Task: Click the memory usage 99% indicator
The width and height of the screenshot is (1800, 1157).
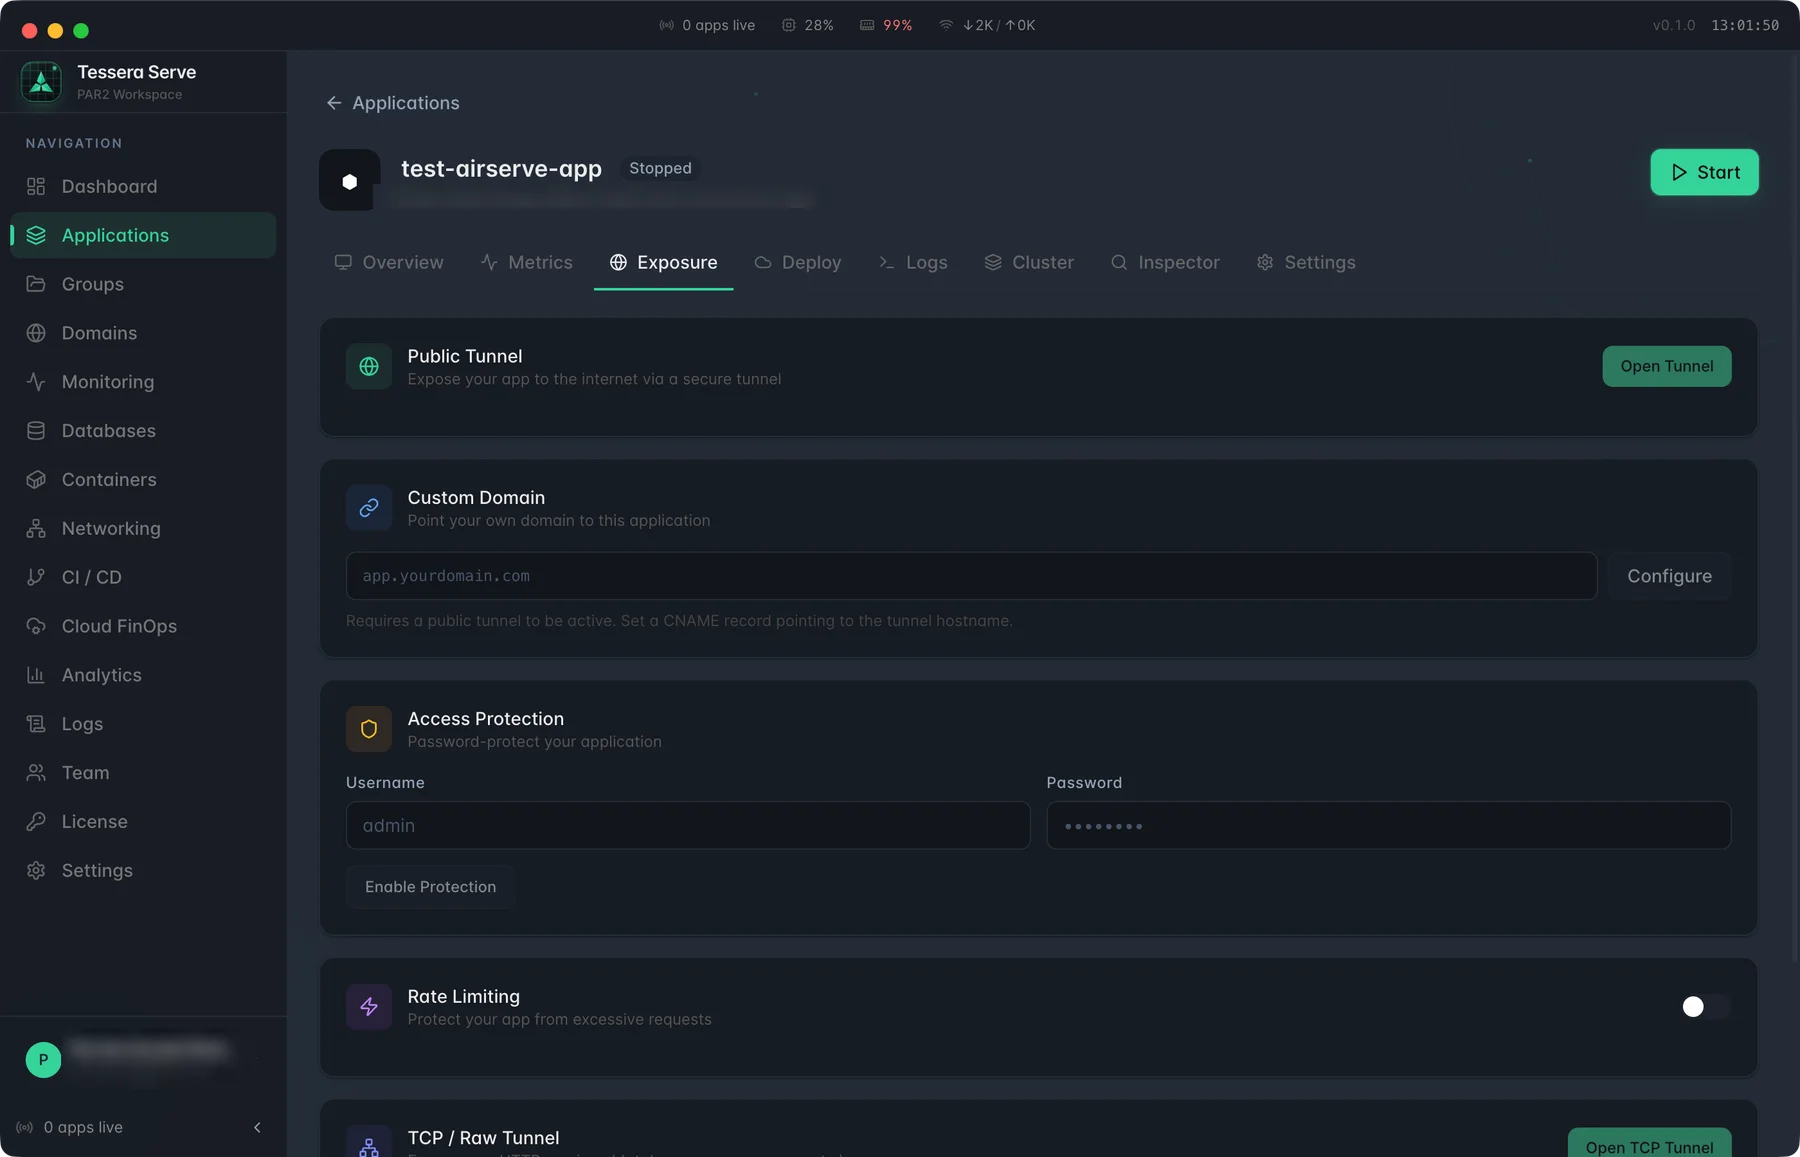Action: tap(886, 25)
